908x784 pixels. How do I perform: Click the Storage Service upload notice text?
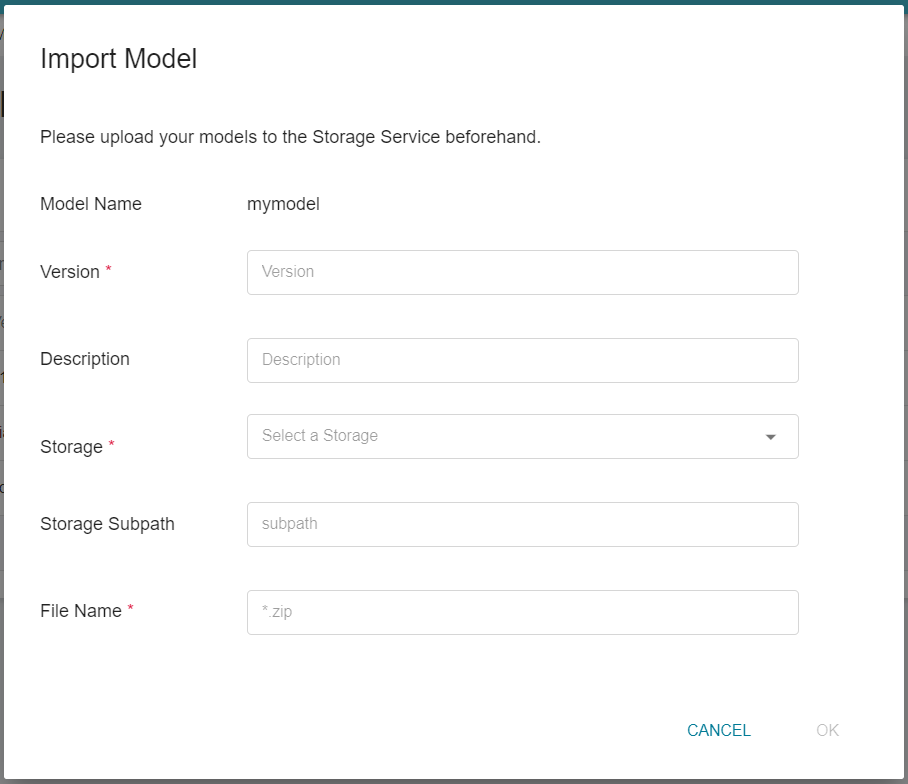290,137
